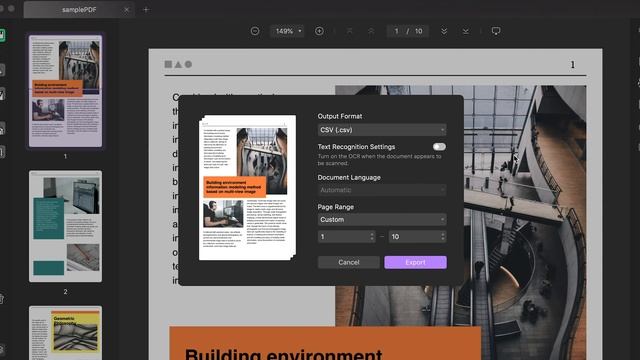Open the Page Range Custom dropdown
The width and height of the screenshot is (640, 360).
pyautogui.click(x=382, y=220)
